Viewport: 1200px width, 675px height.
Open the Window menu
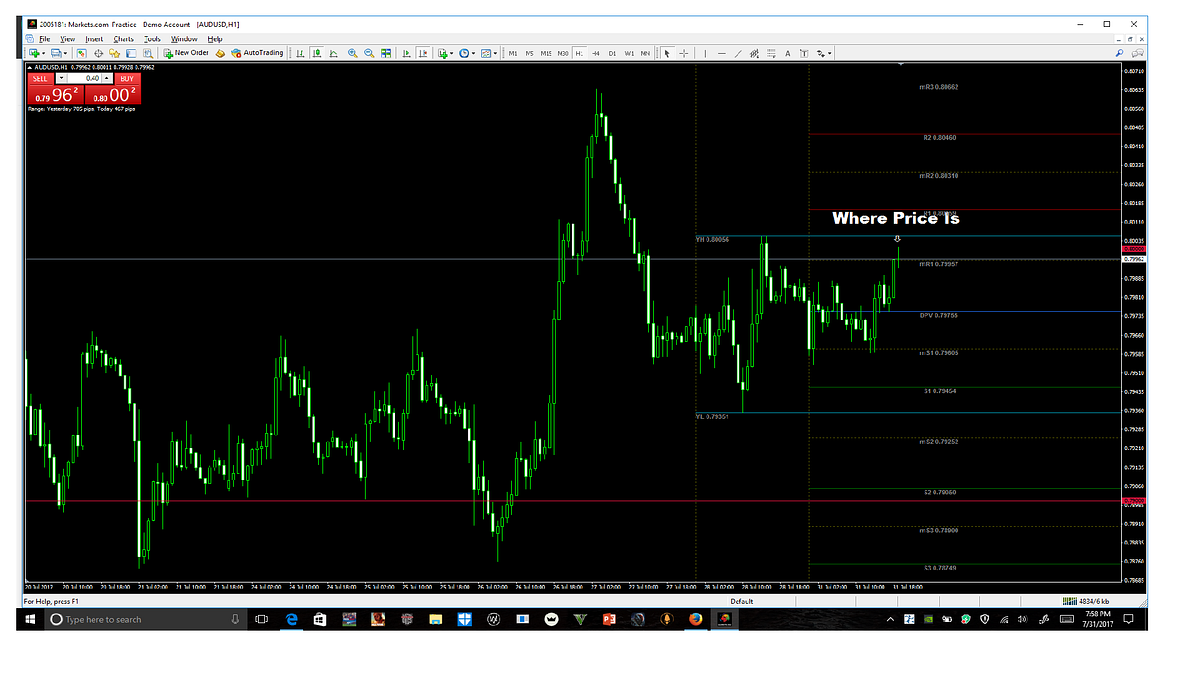184,38
